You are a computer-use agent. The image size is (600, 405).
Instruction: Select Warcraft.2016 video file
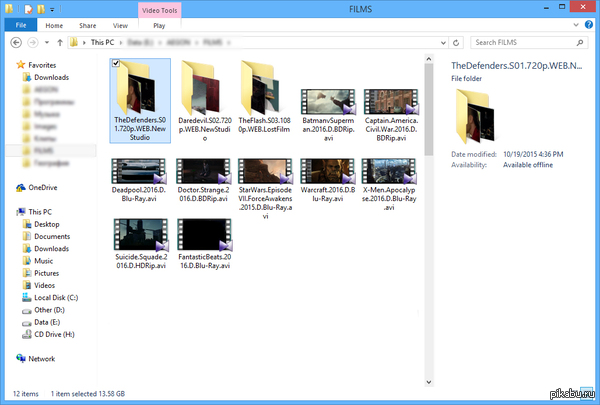(328, 180)
